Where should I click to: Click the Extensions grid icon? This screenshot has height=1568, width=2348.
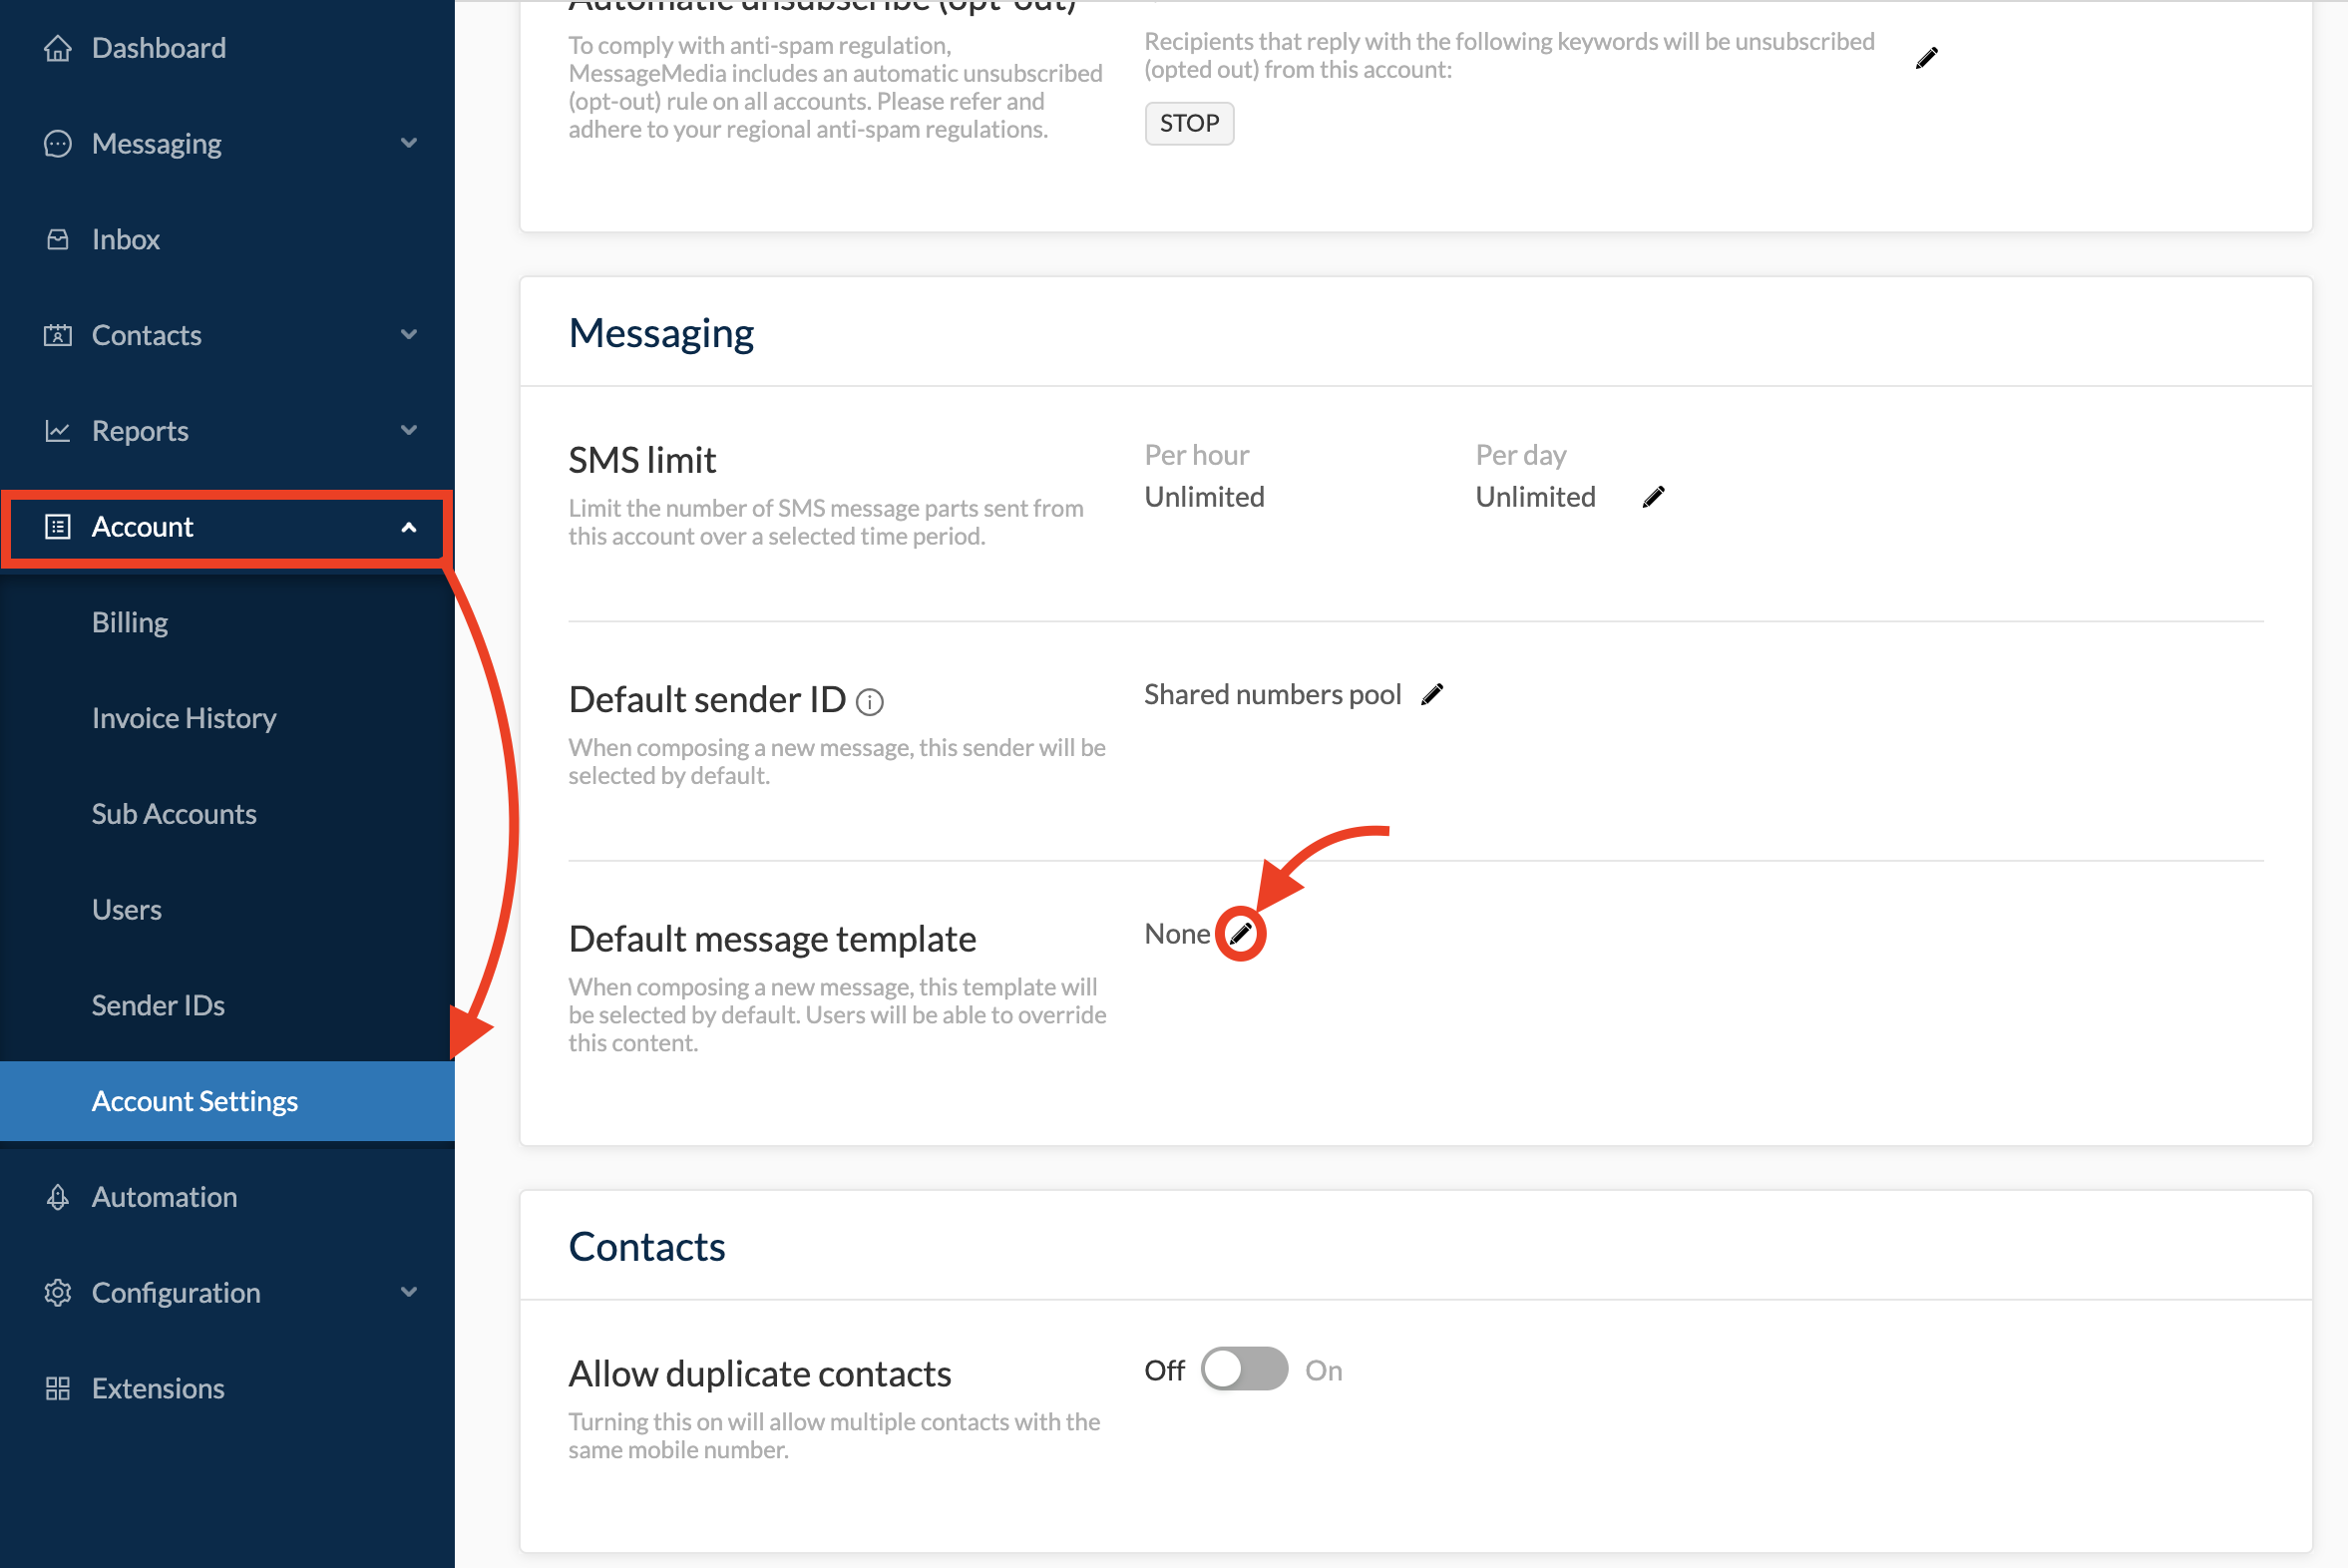[58, 1388]
